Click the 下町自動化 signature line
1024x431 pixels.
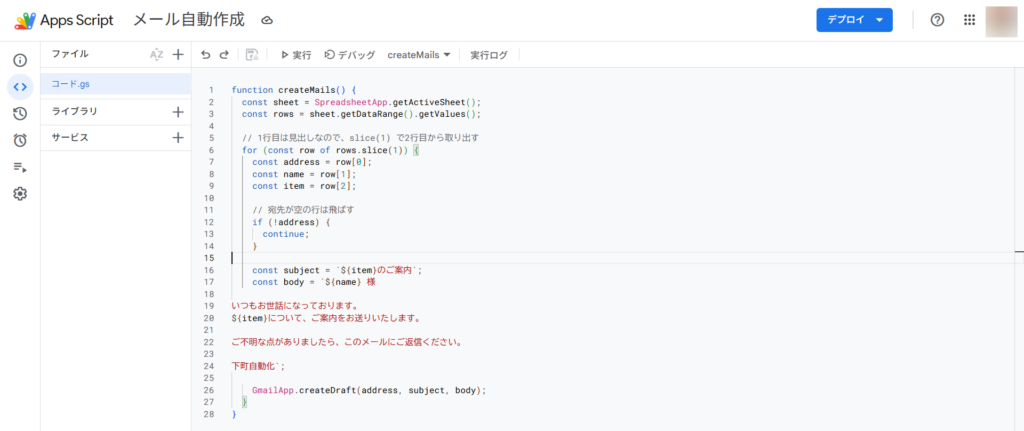pyautogui.click(x=258, y=366)
